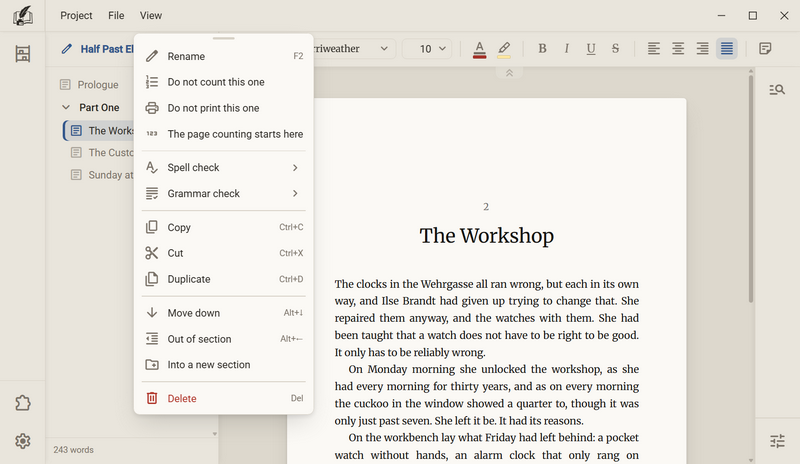Click The Workshop chapter heading on the page
Viewport: 800px width, 464px height.
tap(486, 236)
